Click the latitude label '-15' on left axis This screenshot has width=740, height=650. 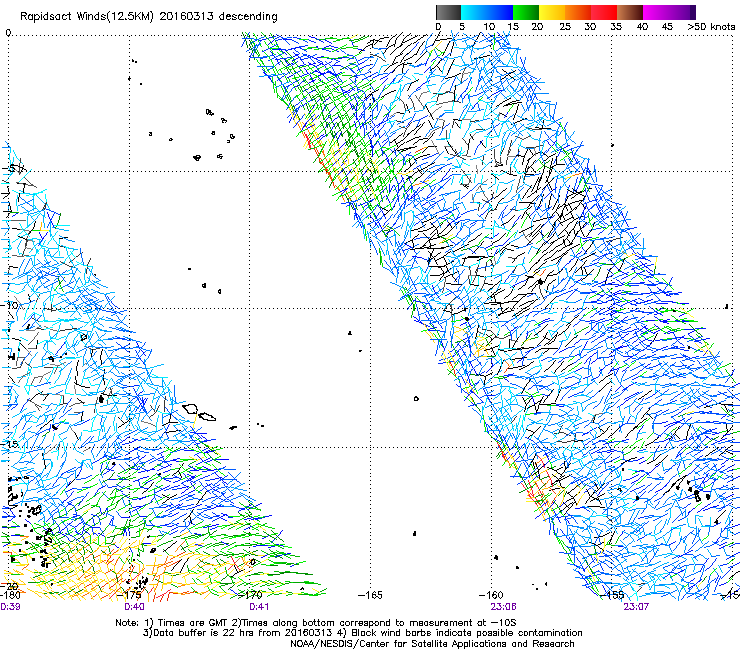point(10,444)
